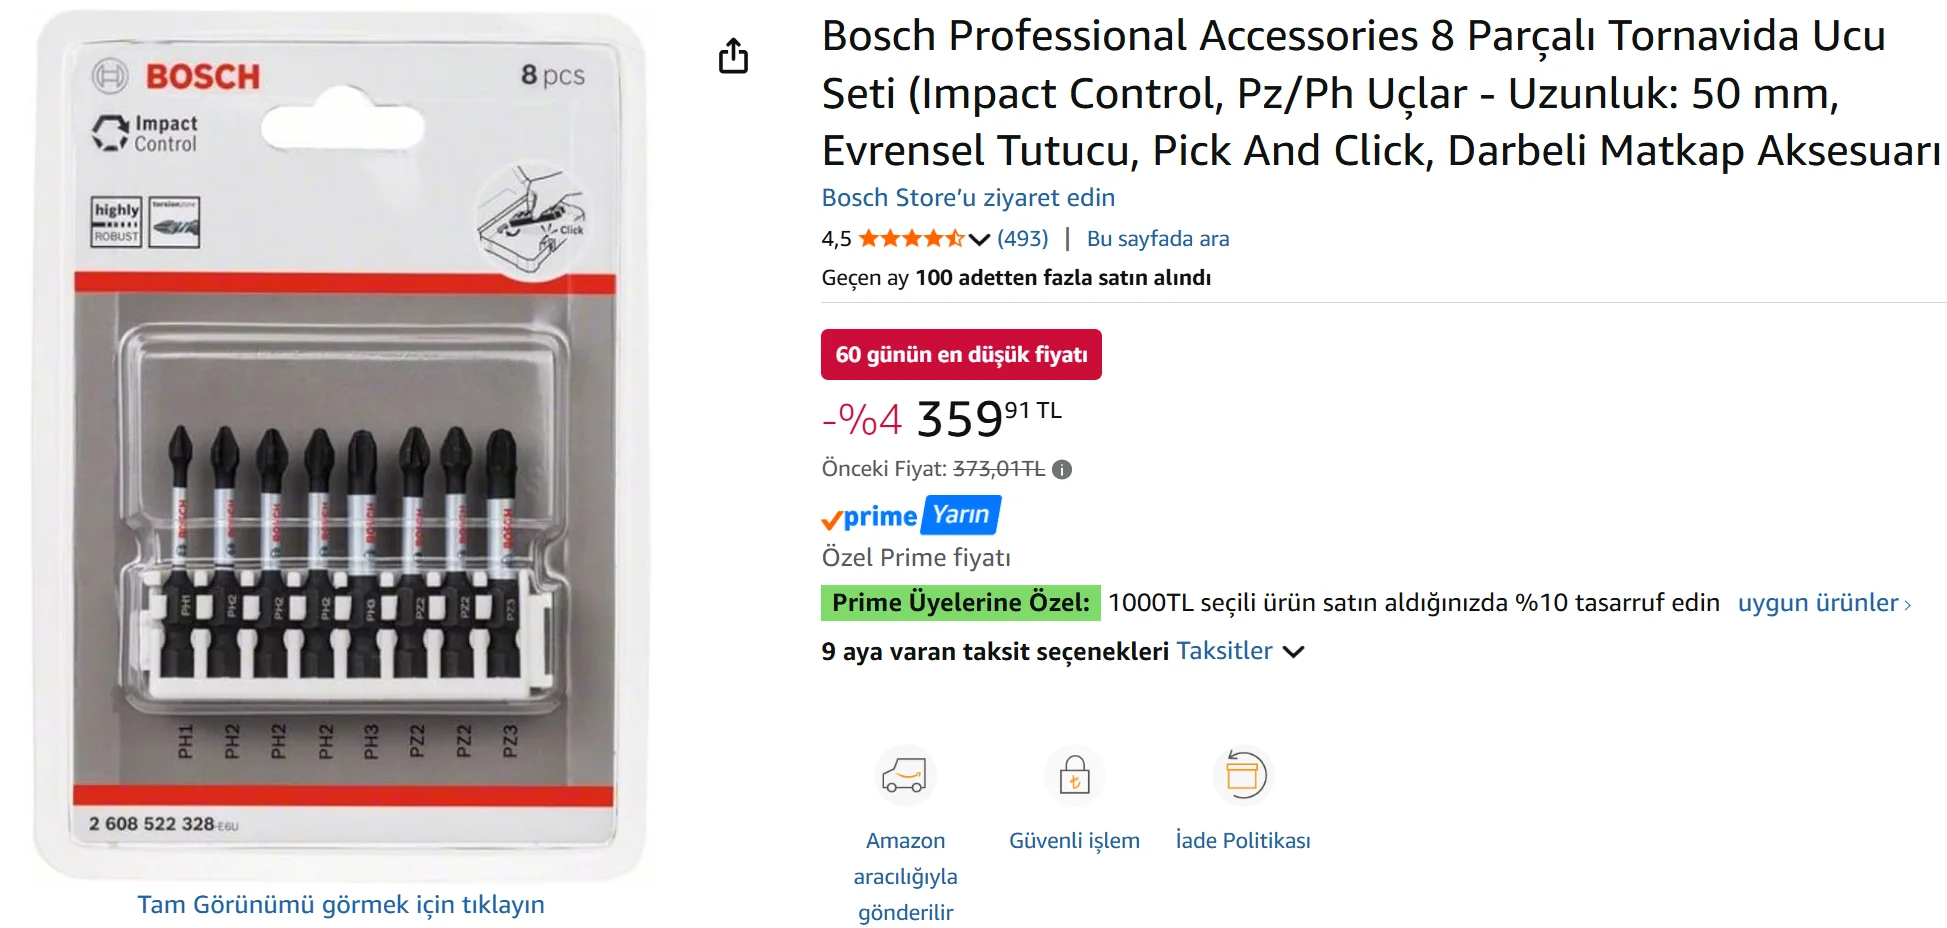Click Bu sayfada ara link
1947x928 pixels.
point(1158,238)
